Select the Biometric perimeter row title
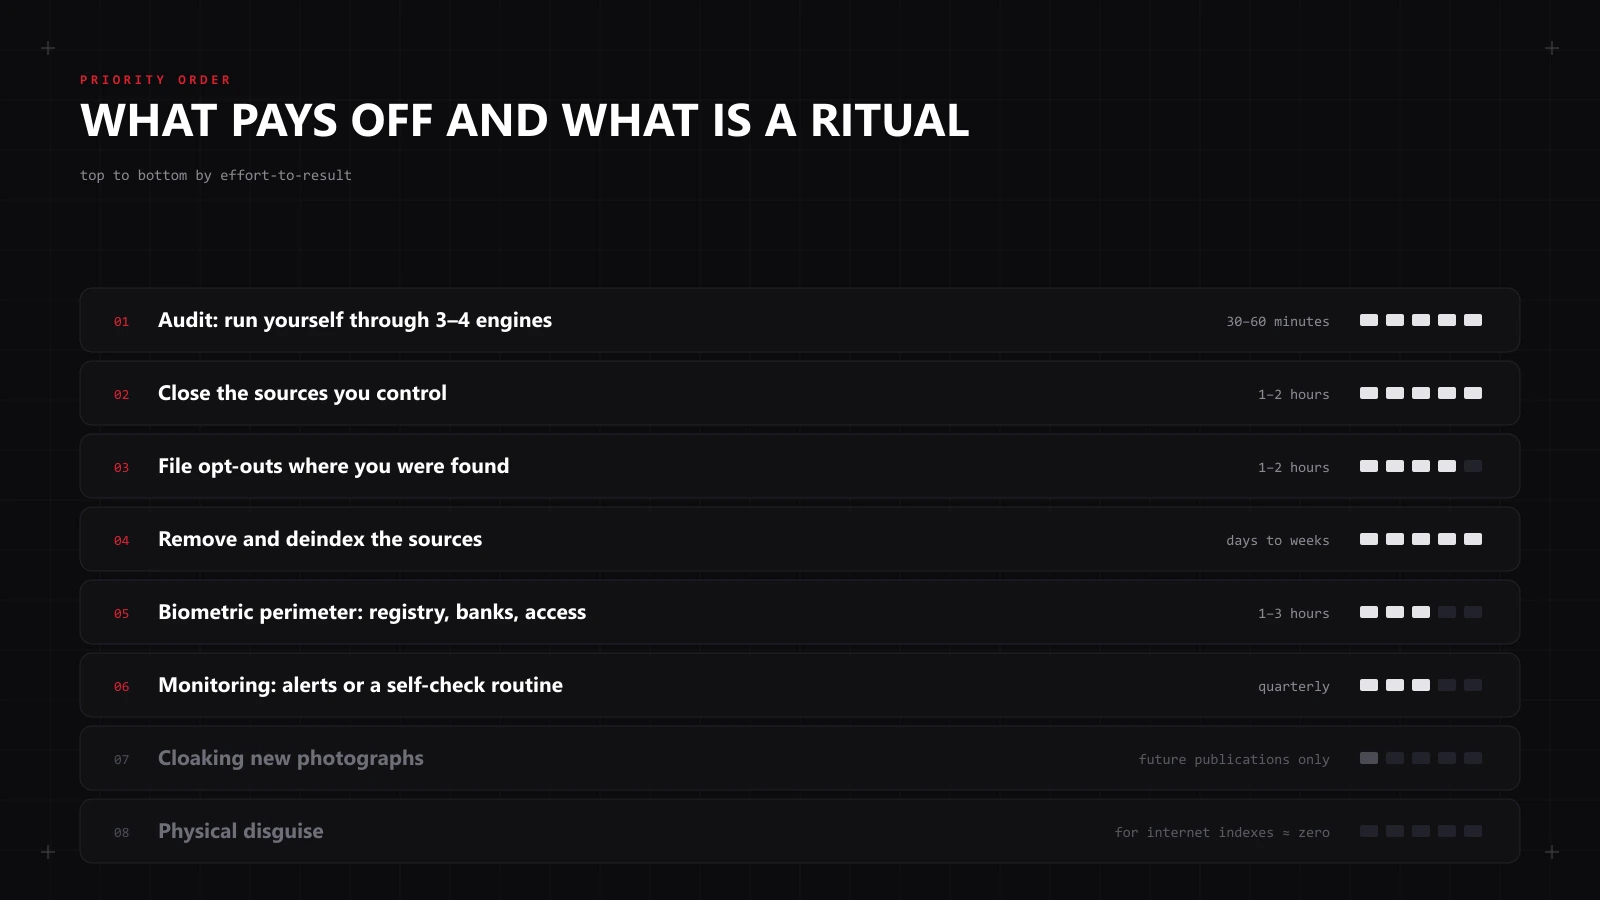The image size is (1600, 900). point(372,612)
